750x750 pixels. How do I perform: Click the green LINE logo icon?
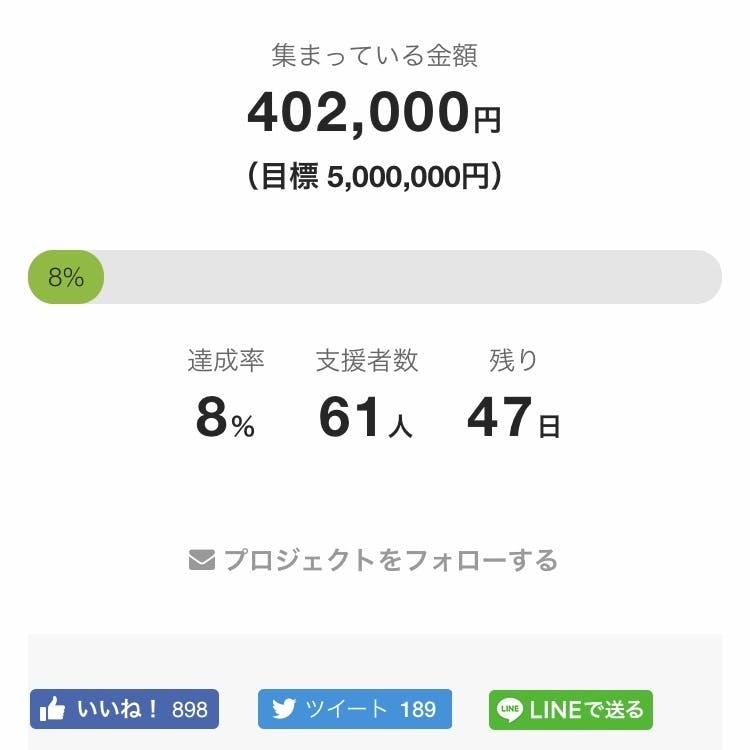click(510, 710)
